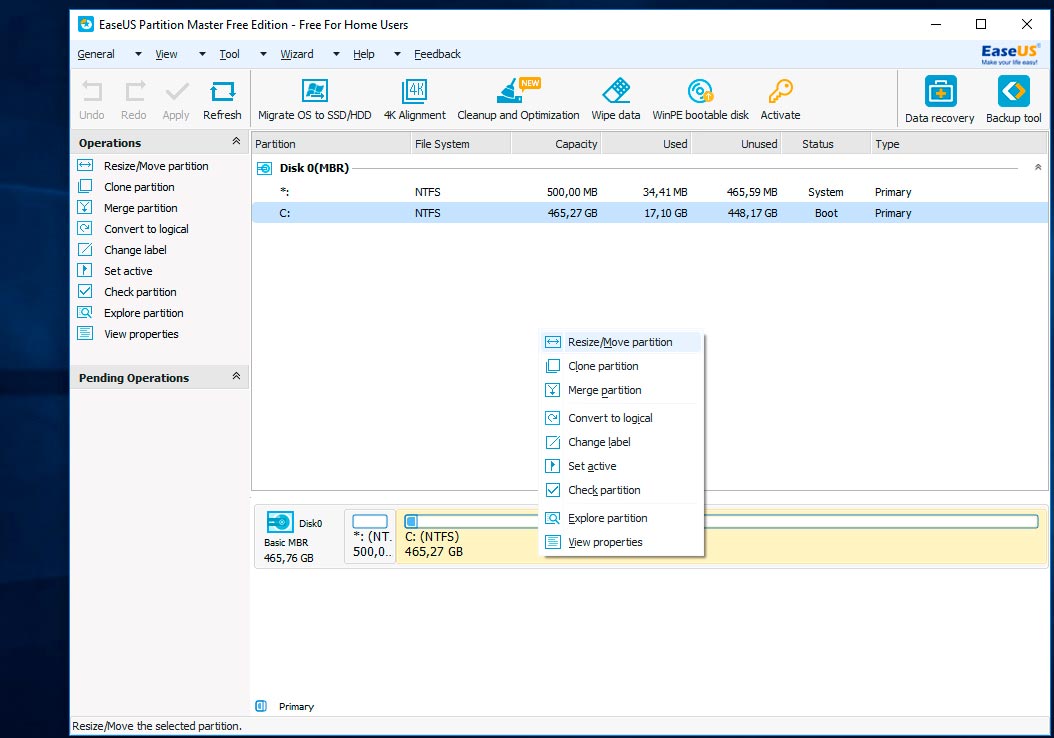The height and width of the screenshot is (738, 1054).
Task: Collapse the Pending Operations panel
Action: click(236, 376)
